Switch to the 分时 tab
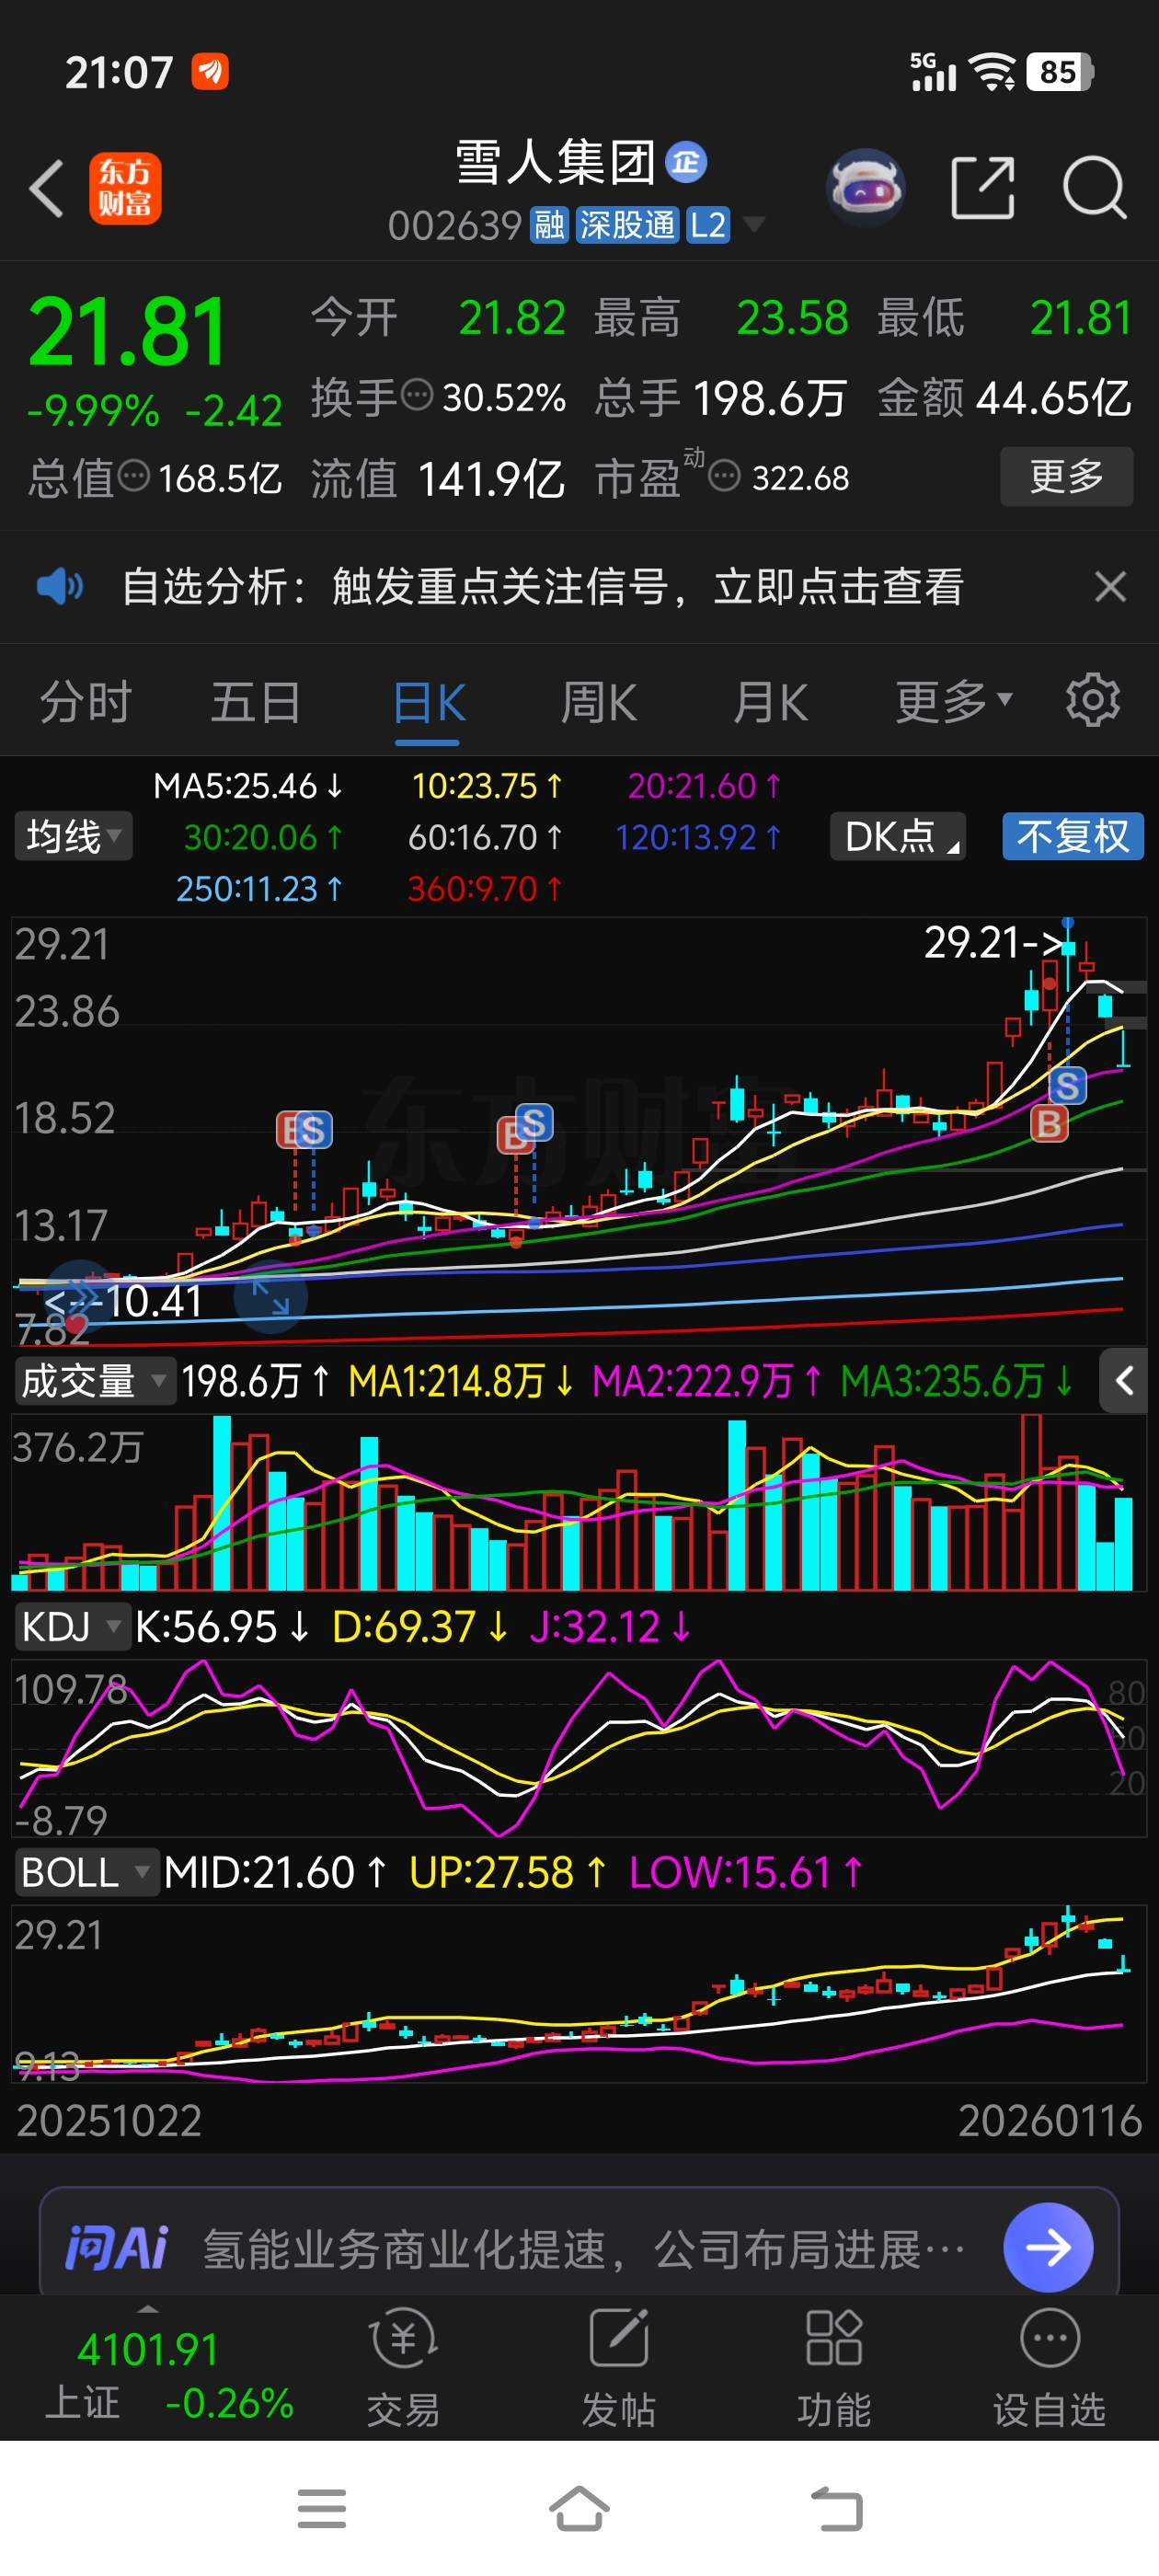This screenshot has width=1159, height=2576. (86, 701)
